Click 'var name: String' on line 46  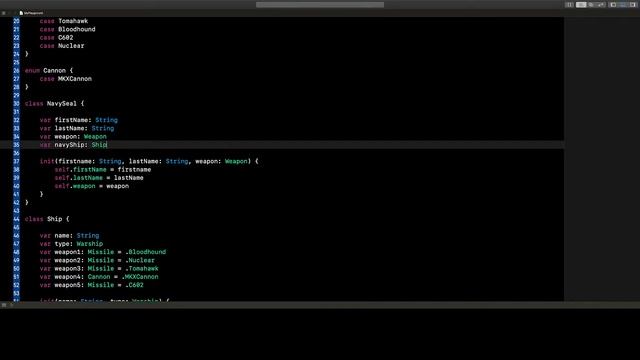coord(69,236)
